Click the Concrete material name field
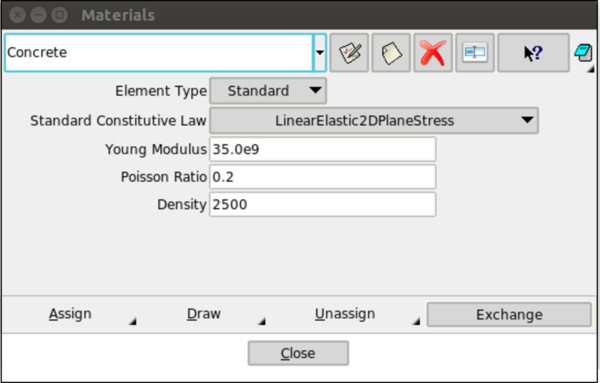This screenshot has width=600, height=383. point(159,52)
